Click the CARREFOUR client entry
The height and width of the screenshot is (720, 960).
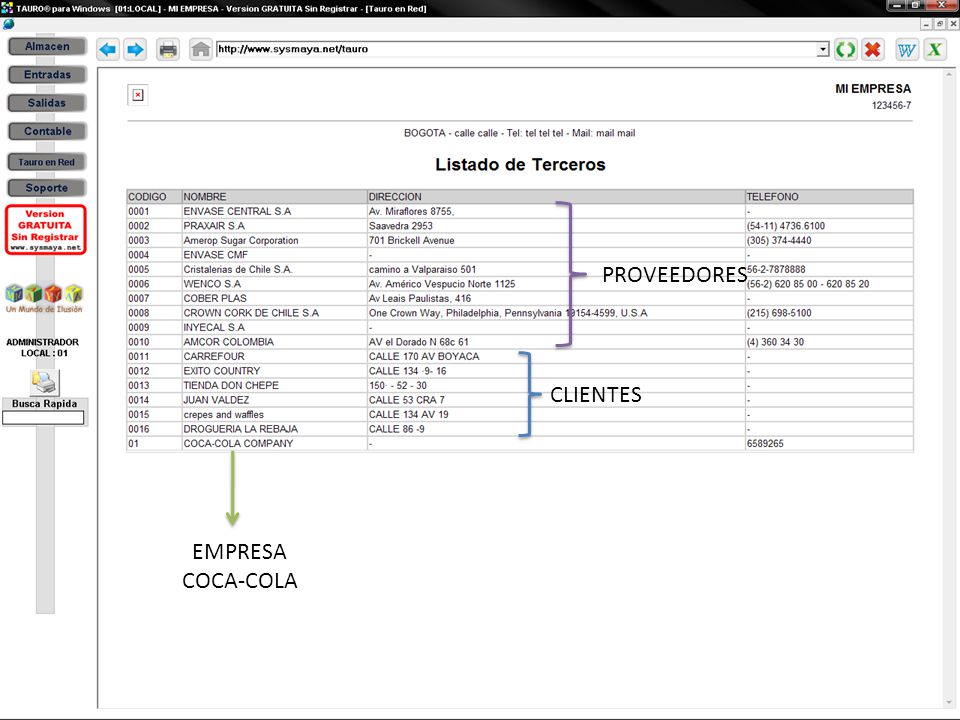[x=214, y=356]
